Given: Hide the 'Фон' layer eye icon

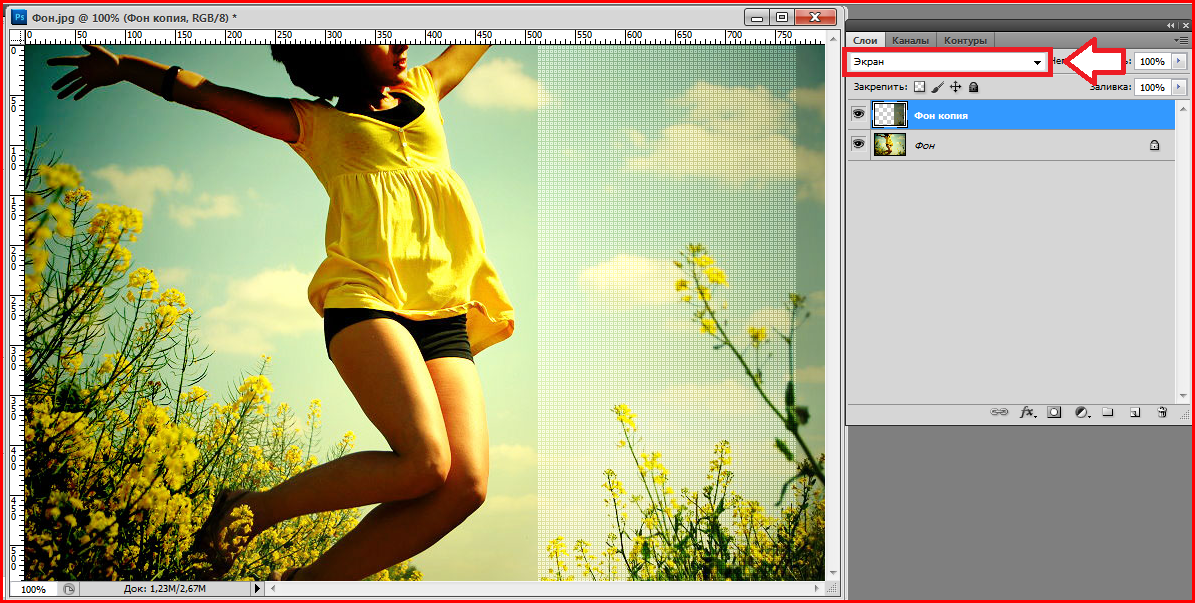Looking at the screenshot, I should pyautogui.click(x=859, y=144).
